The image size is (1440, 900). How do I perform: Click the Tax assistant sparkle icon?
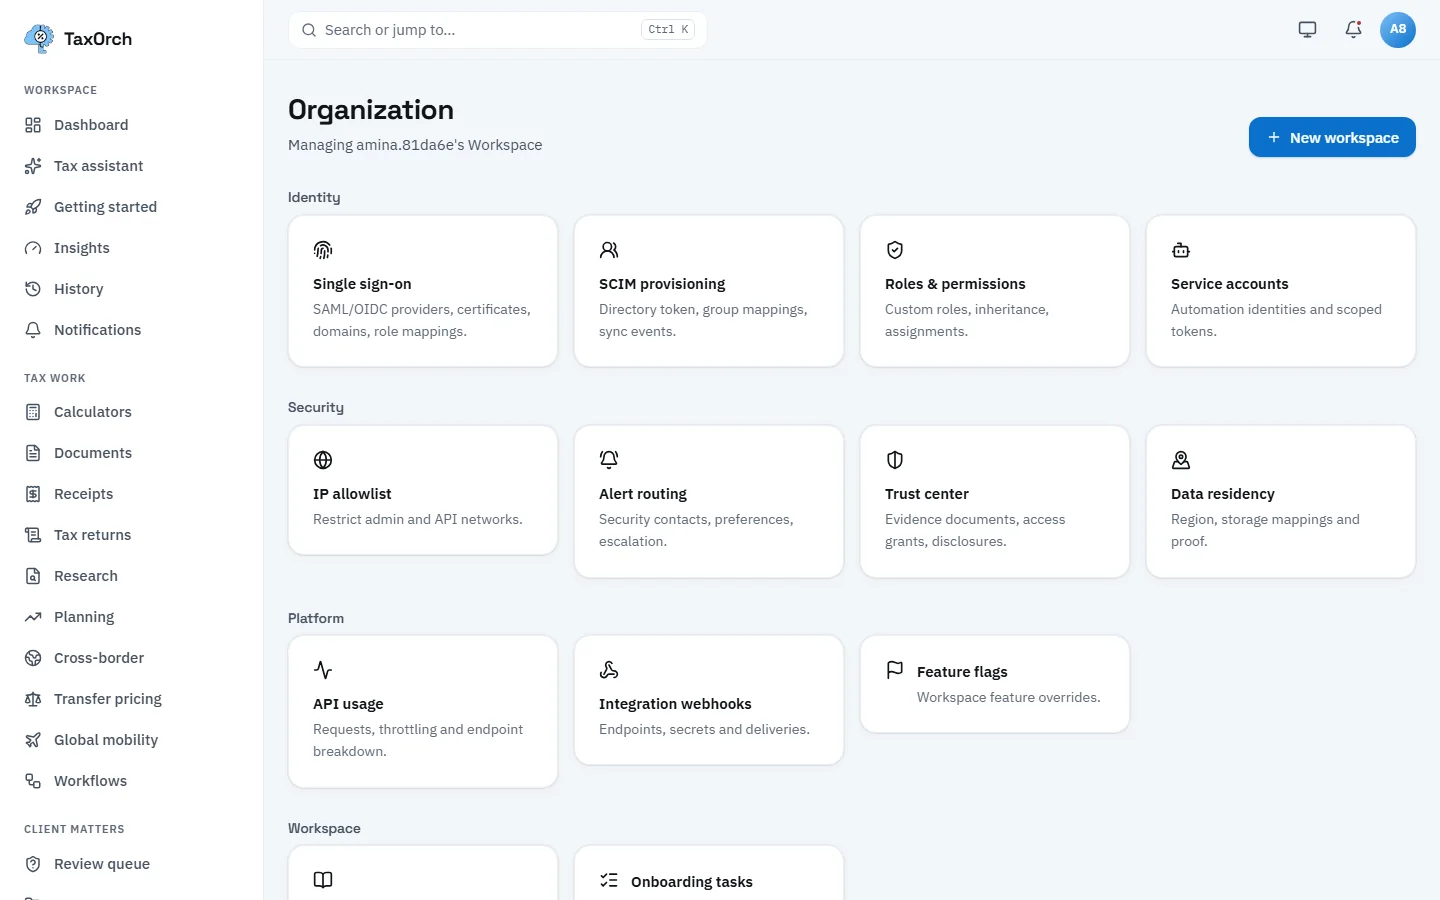[33, 166]
